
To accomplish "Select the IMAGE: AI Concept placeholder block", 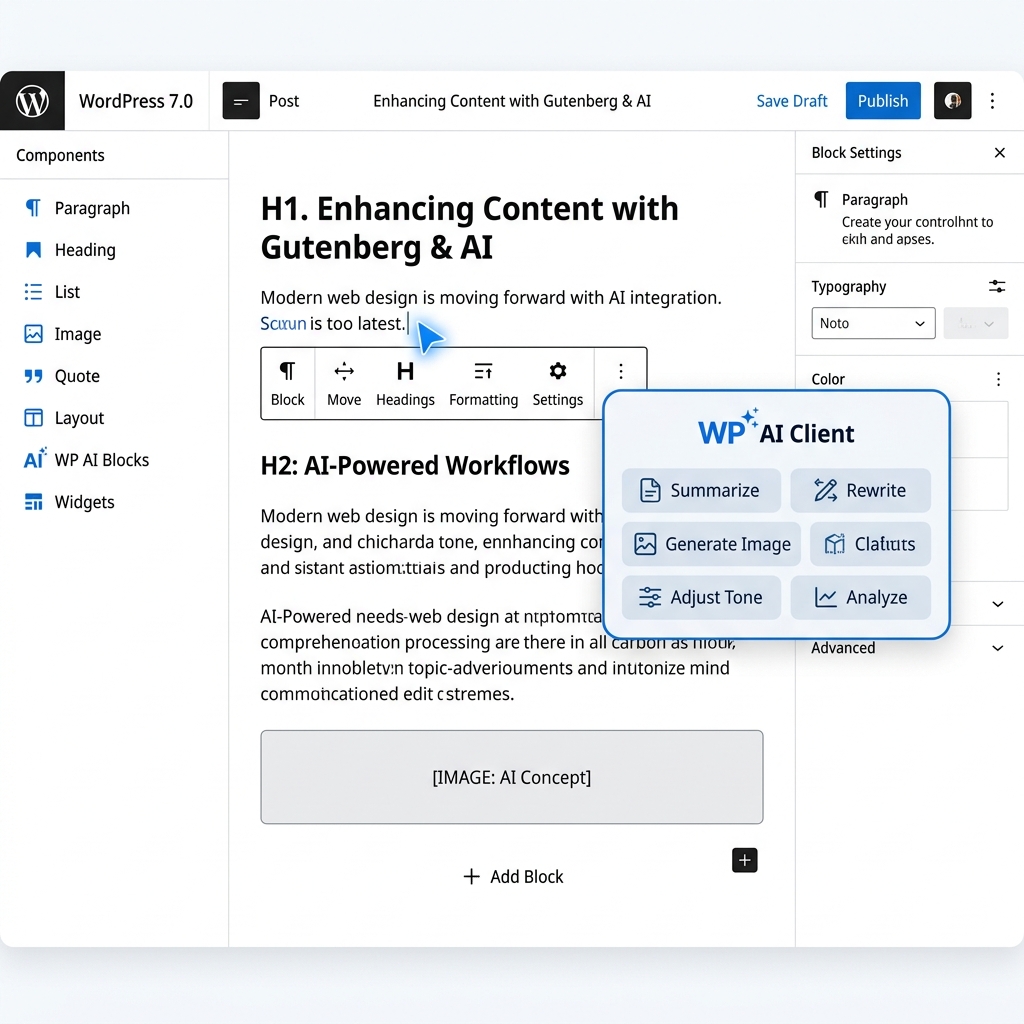I will point(511,777).
